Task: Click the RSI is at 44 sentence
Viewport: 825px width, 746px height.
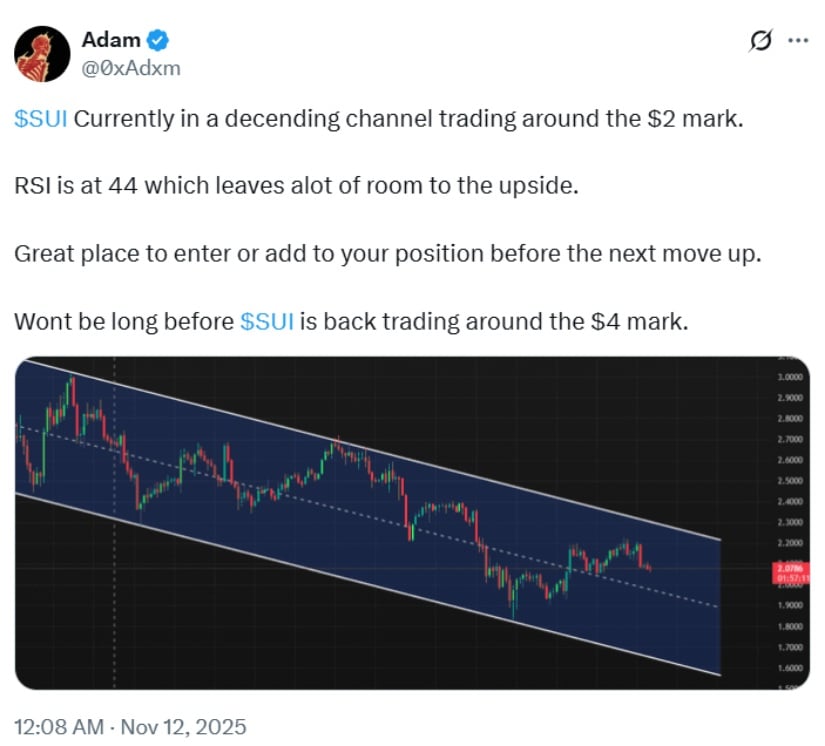Action: pos(296,186)
